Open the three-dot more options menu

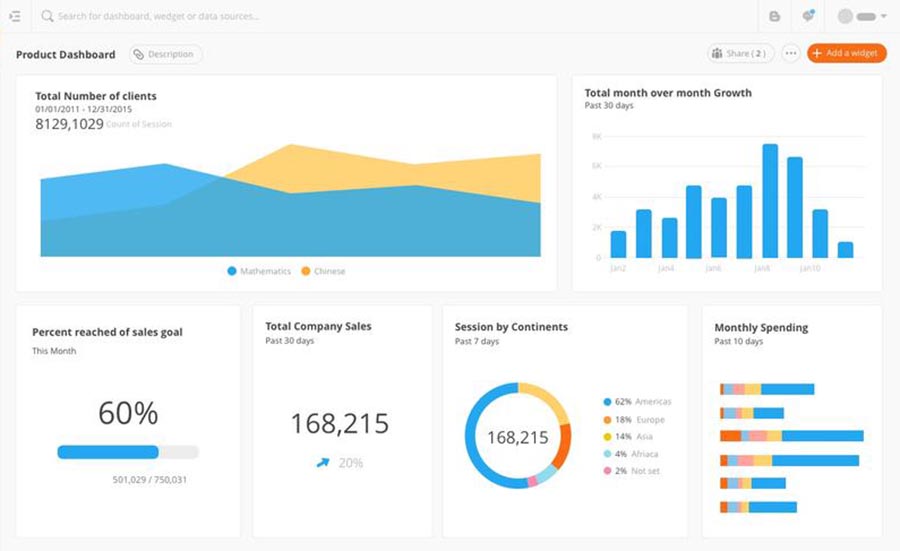791,54
